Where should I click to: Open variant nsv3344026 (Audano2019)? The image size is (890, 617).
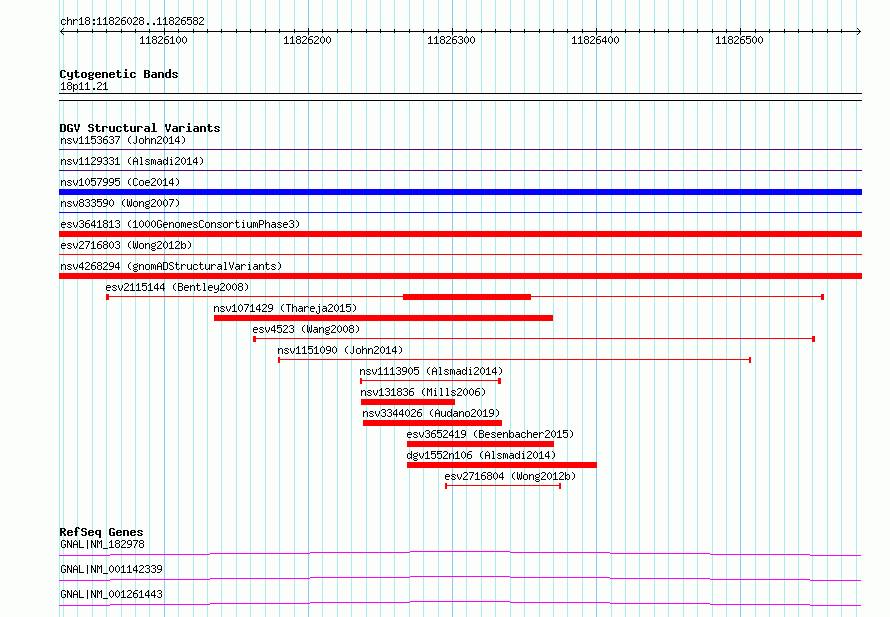431,413
